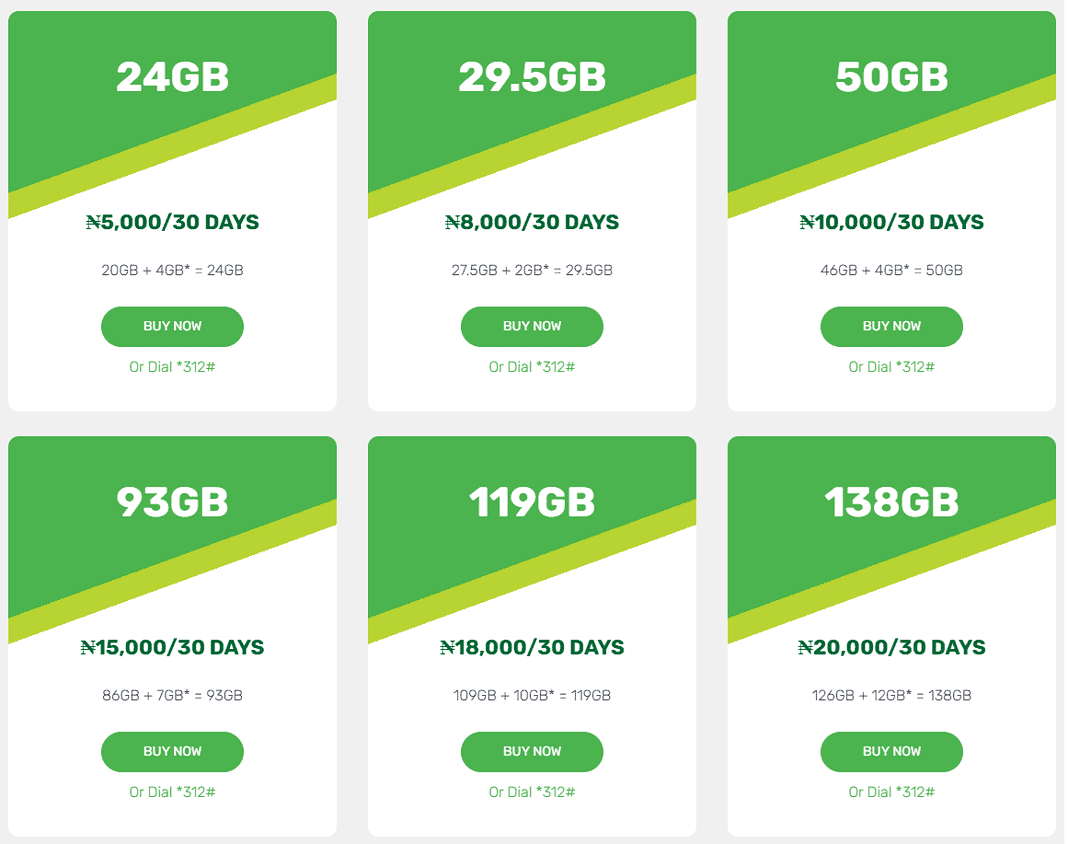Screen dimensions: 1068x844
Task: Click the dial *312# link under 93GB
Action: coord(171,792)
